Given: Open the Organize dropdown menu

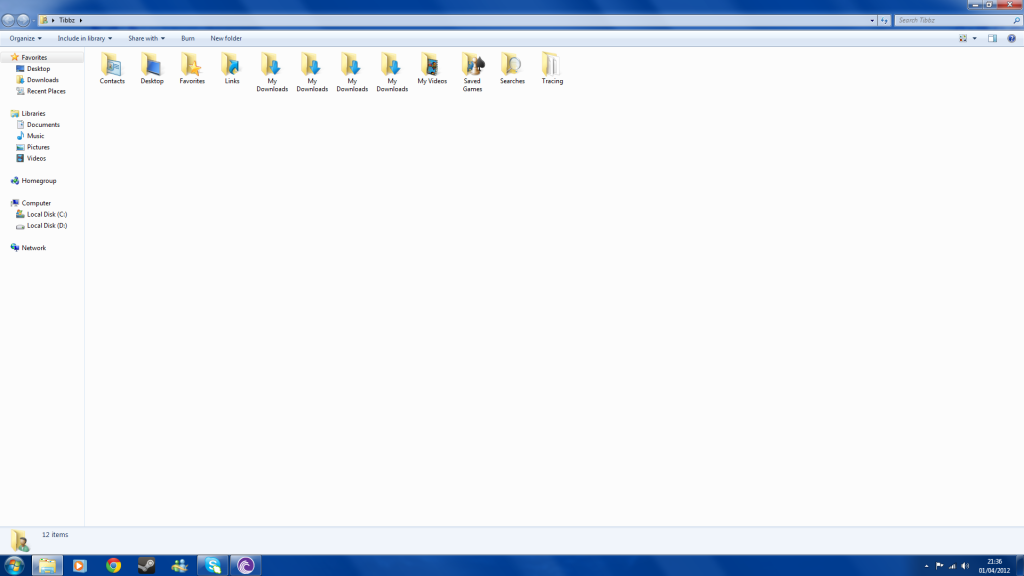Looking at the screenshot, I should pos(25,39).
